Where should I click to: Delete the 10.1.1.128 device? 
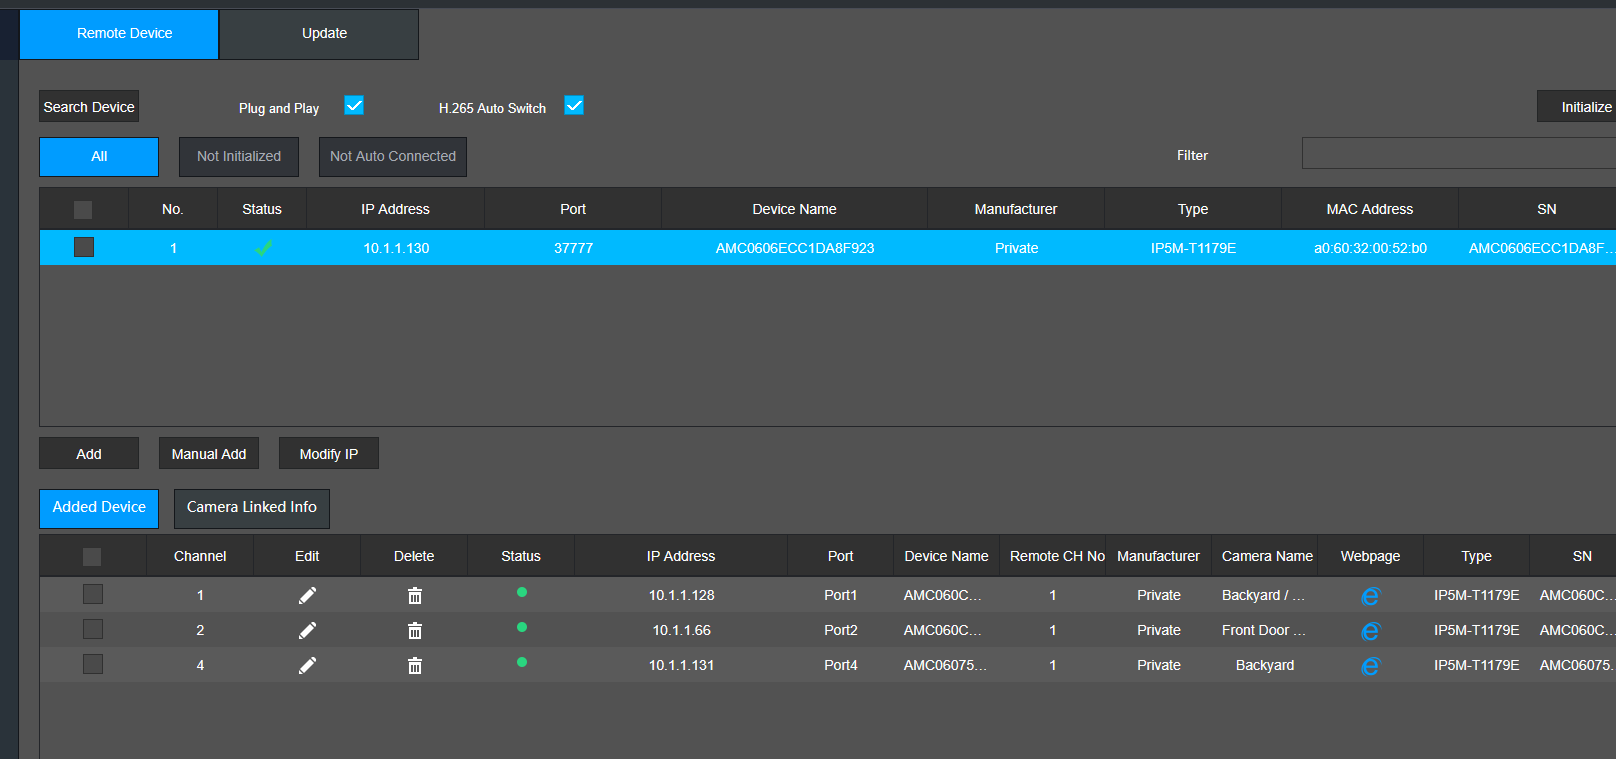tap(415, 595)
